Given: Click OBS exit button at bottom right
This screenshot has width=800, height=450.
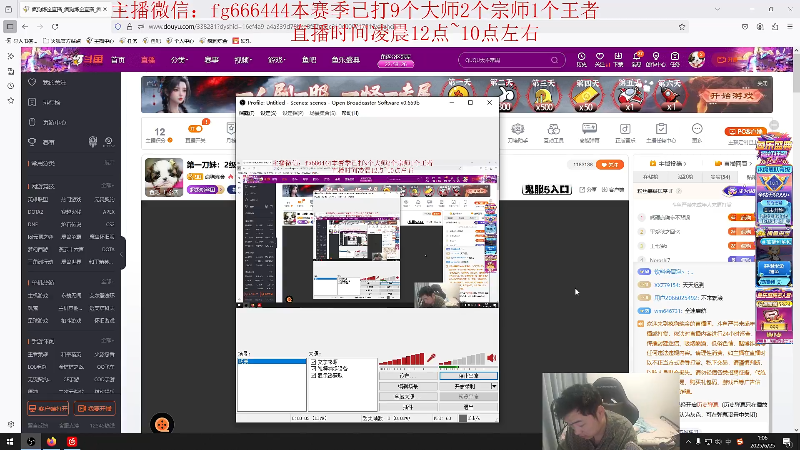Looking at the screenshot, I should click(x=468, y=407).
